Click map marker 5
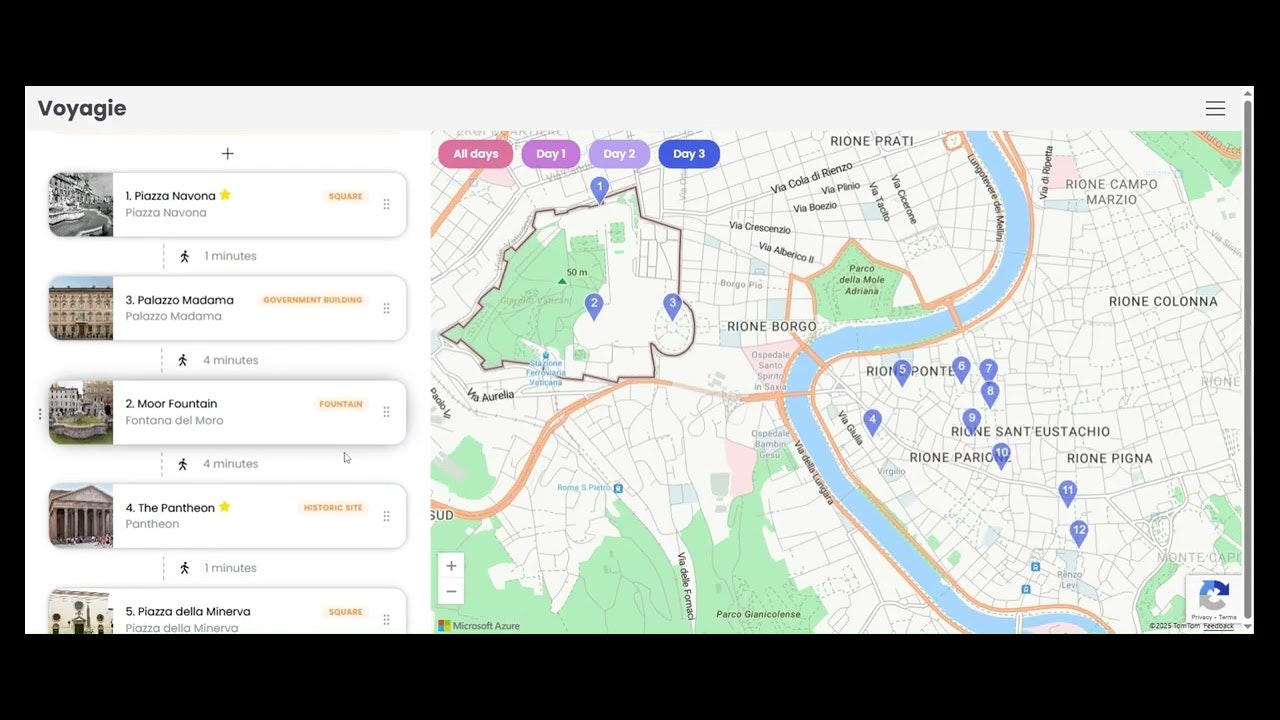1280x720 pixels. point(902,372)
